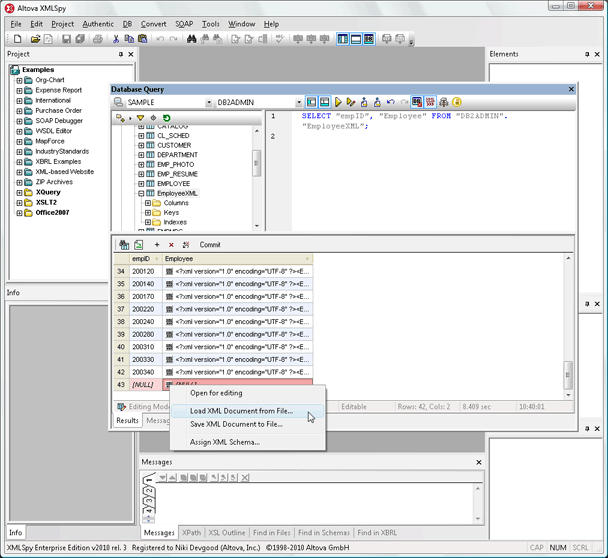The image size is (608, 558).
Task: Expand the Columns folder under EmployeeXML
Action: (148, 203)
